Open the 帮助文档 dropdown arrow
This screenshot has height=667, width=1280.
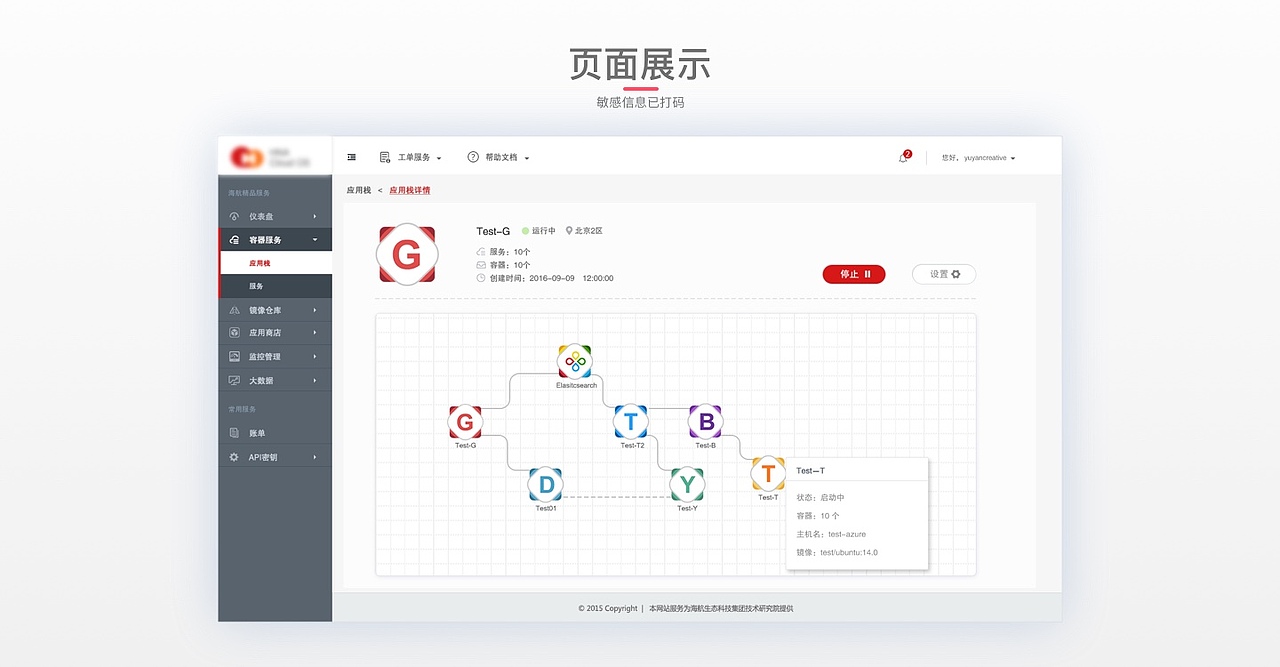tap(527, 158)
